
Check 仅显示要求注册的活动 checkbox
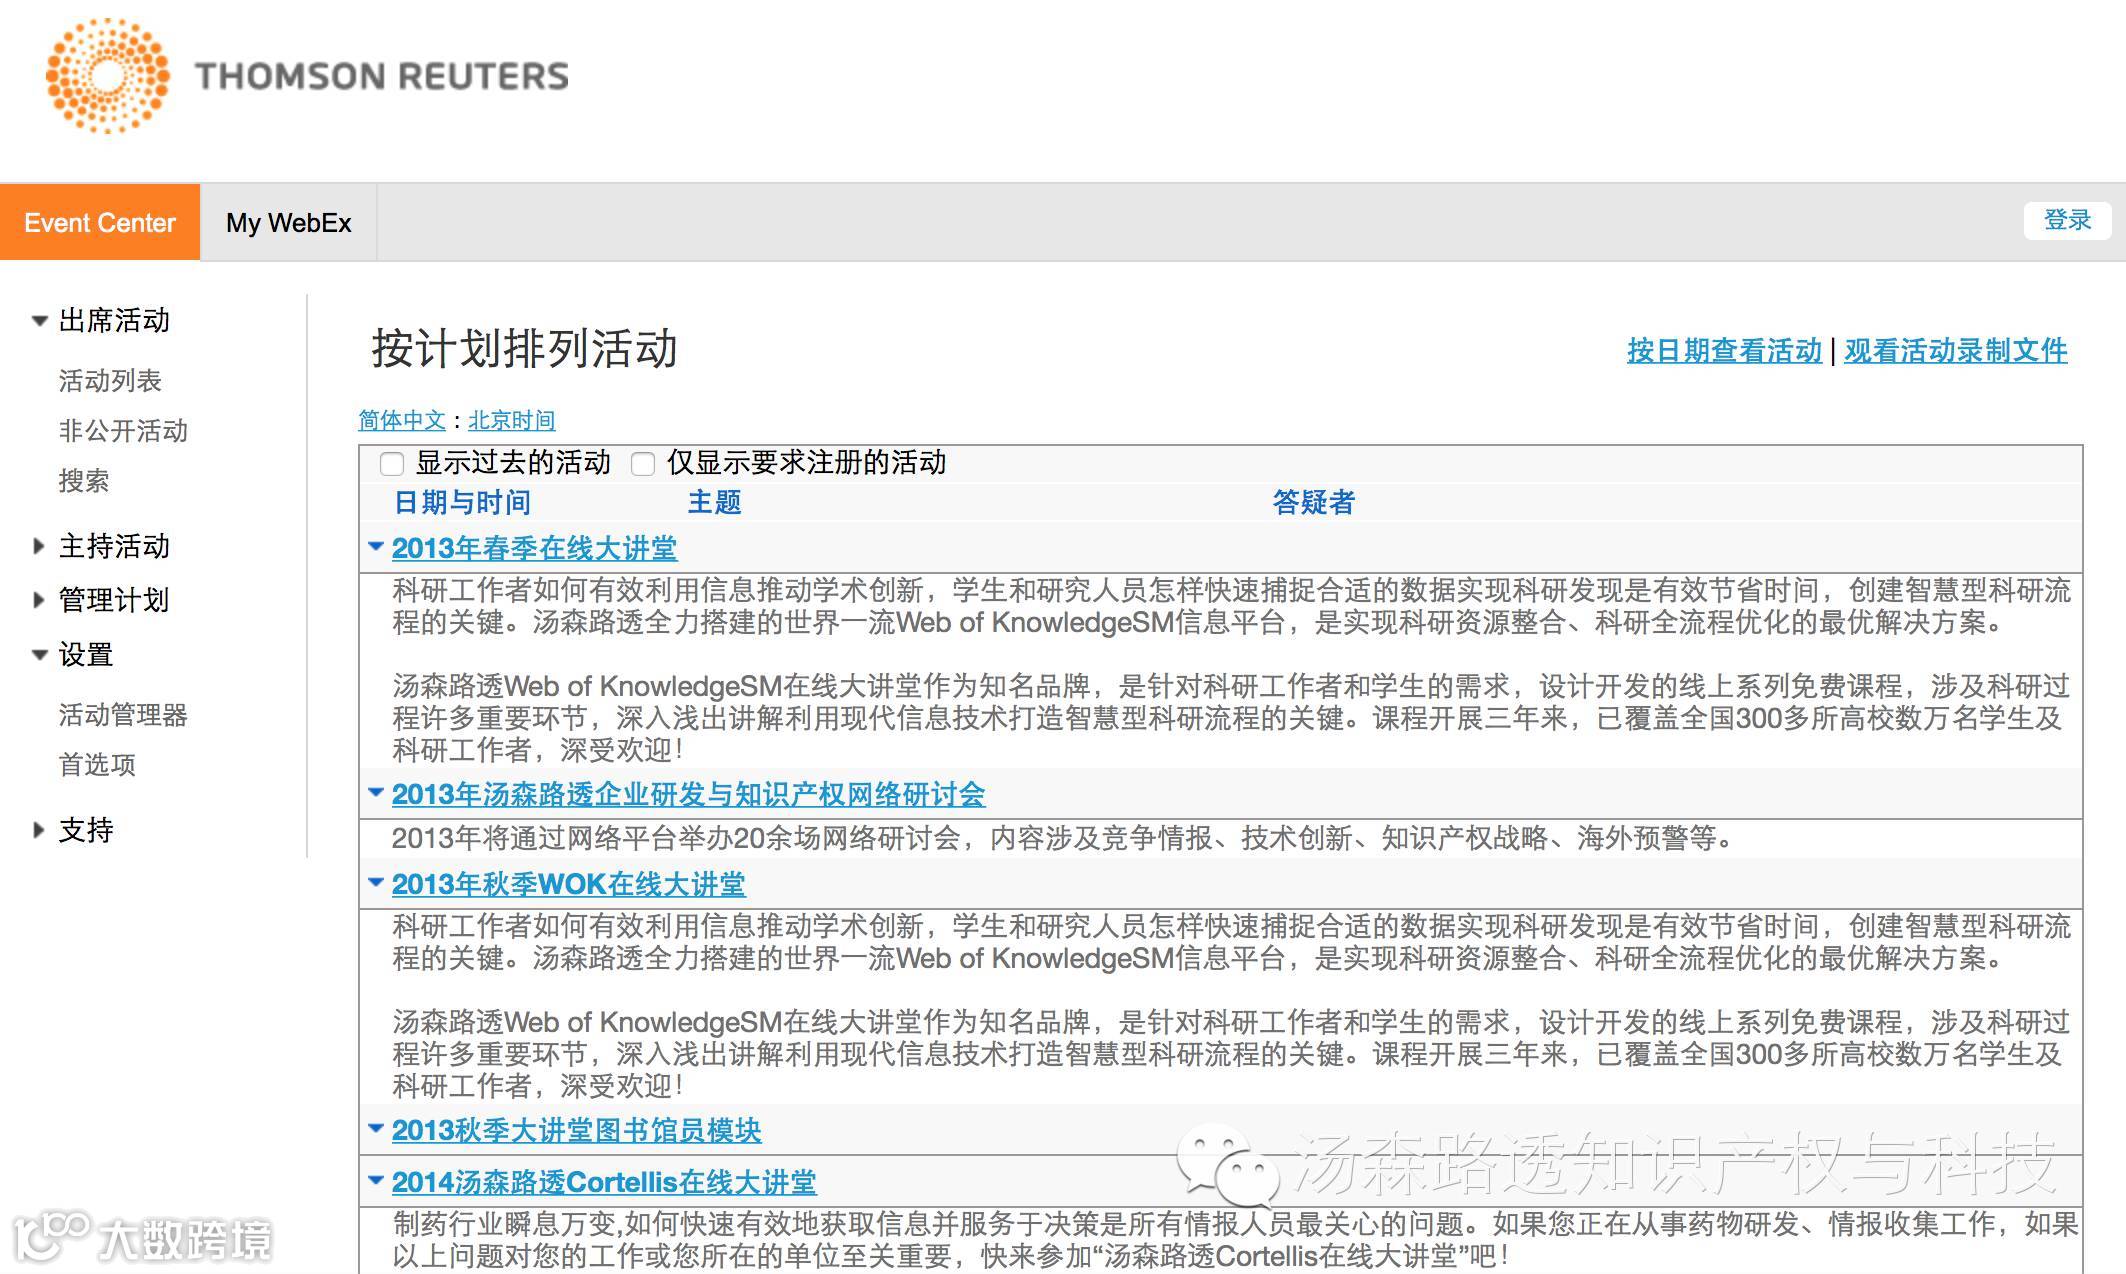coord(643,463)
